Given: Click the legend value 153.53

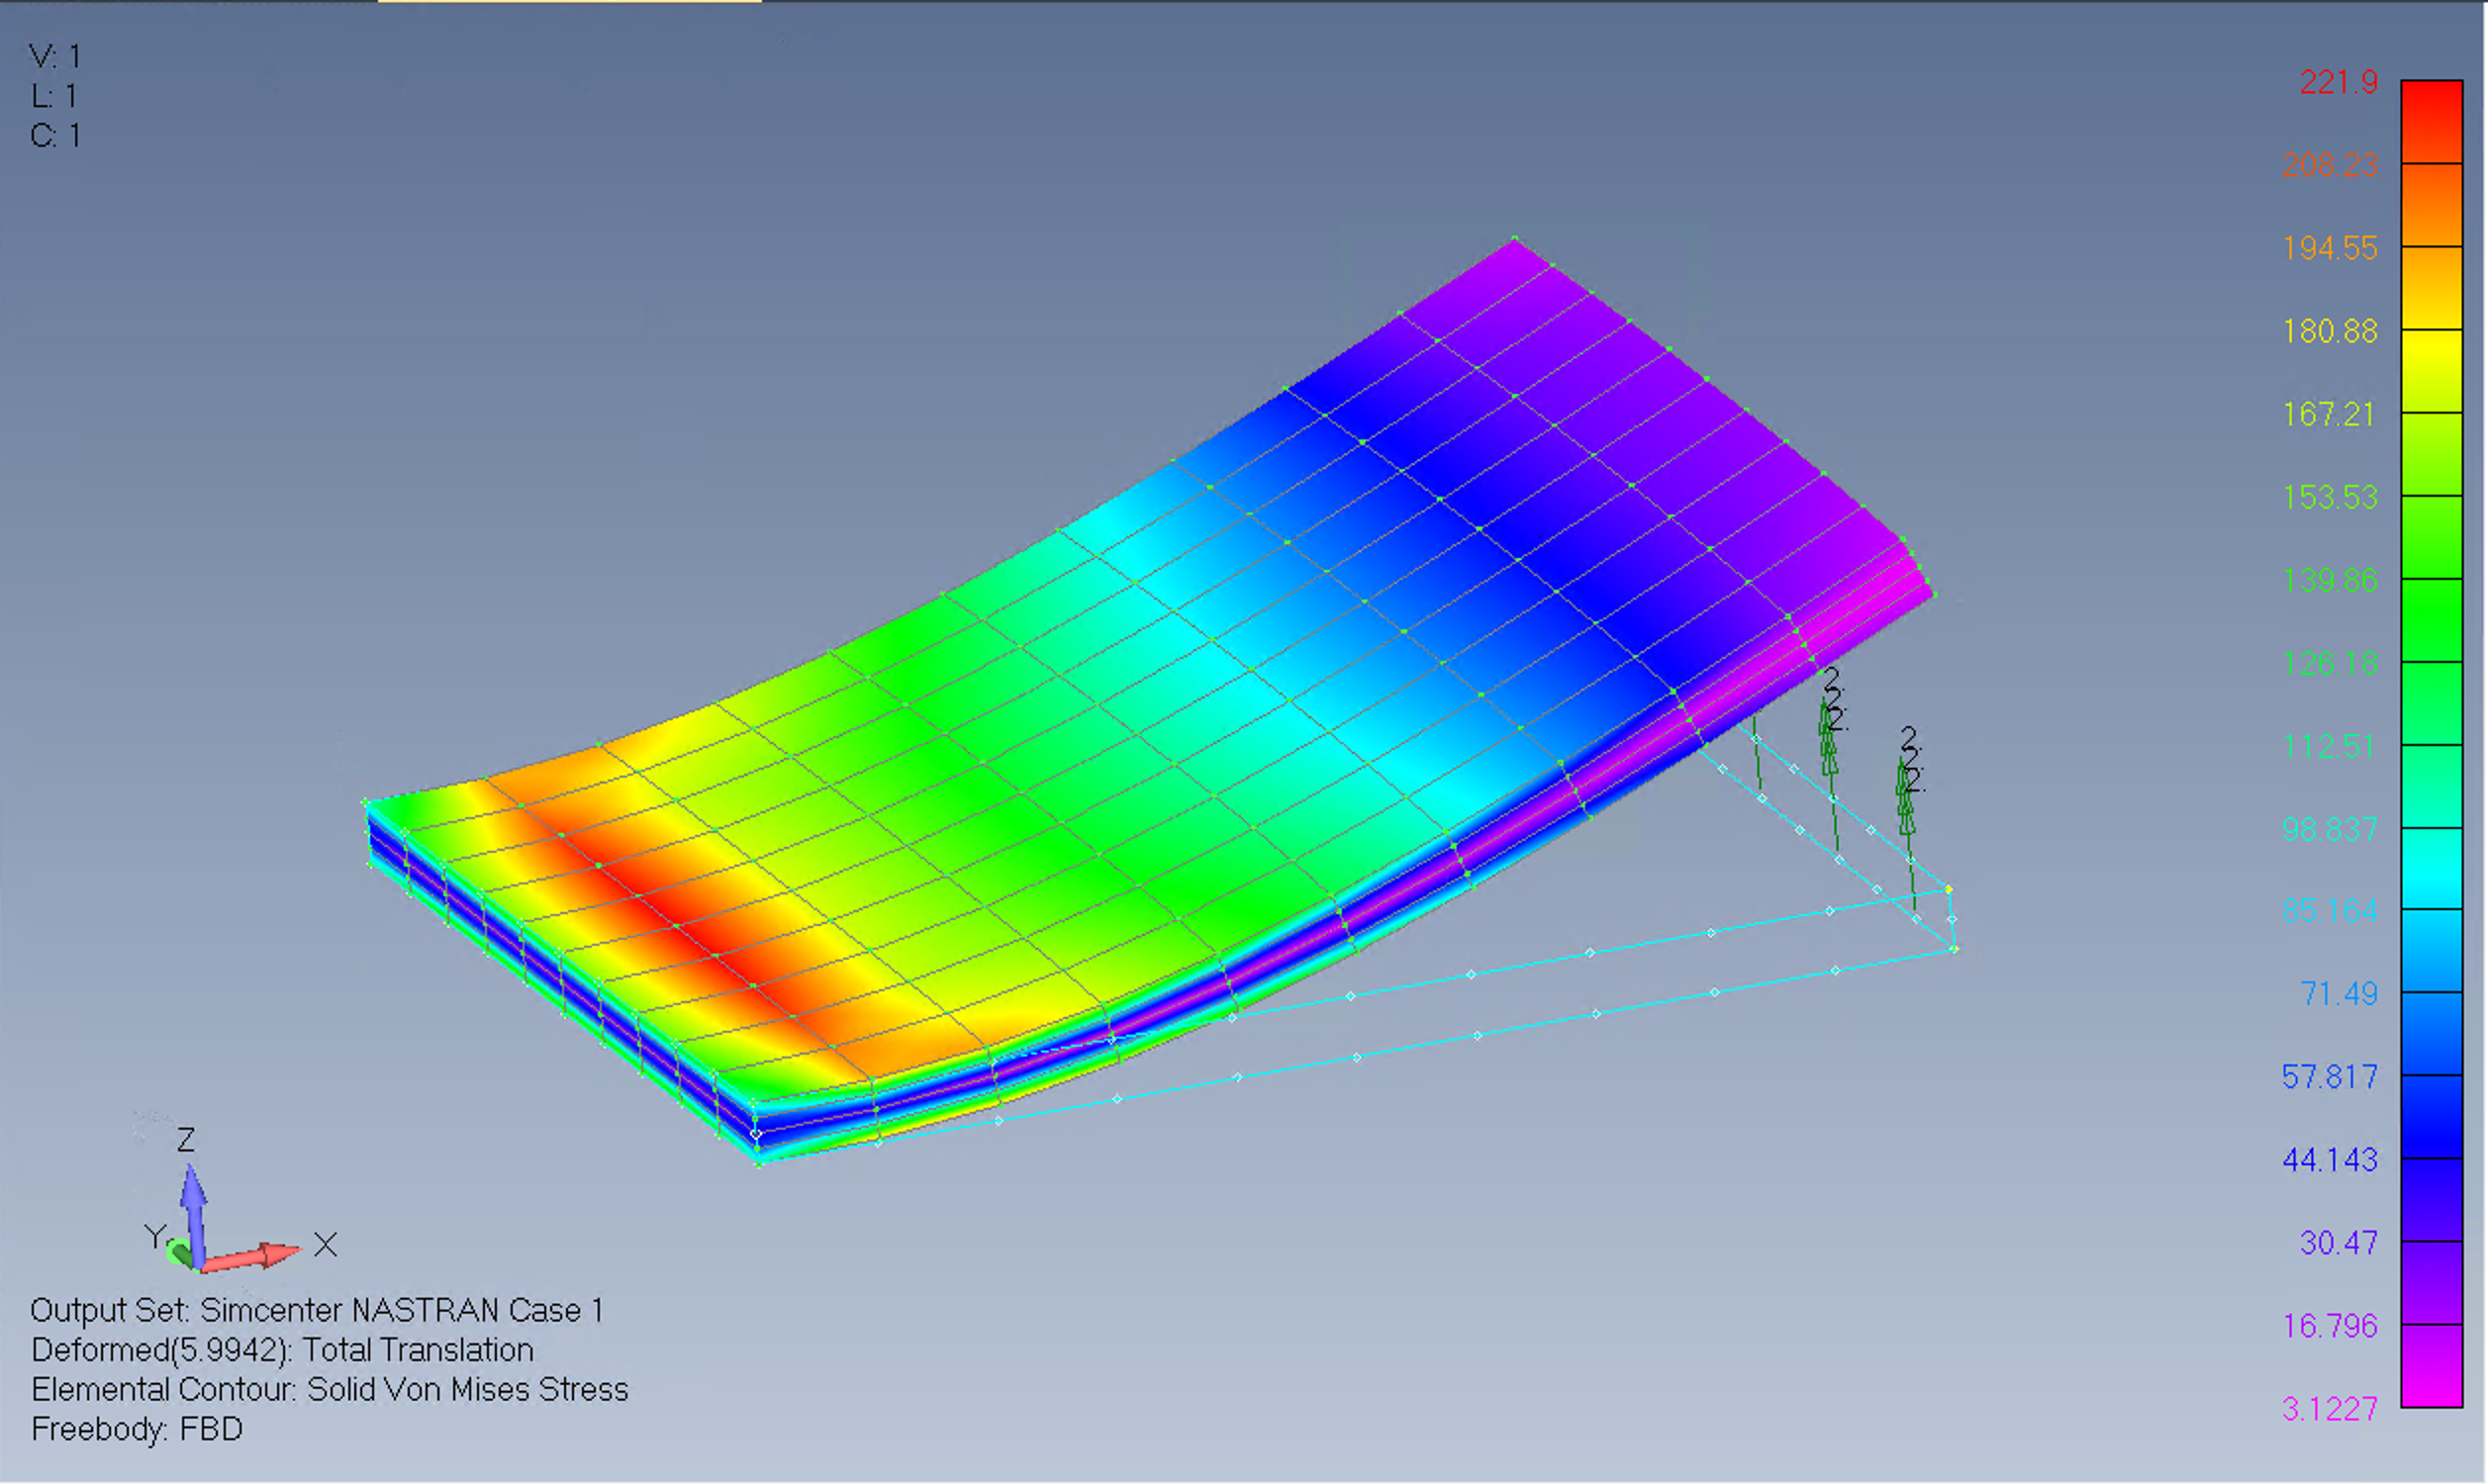Looking at the screenshot, I should point(2330,497).
